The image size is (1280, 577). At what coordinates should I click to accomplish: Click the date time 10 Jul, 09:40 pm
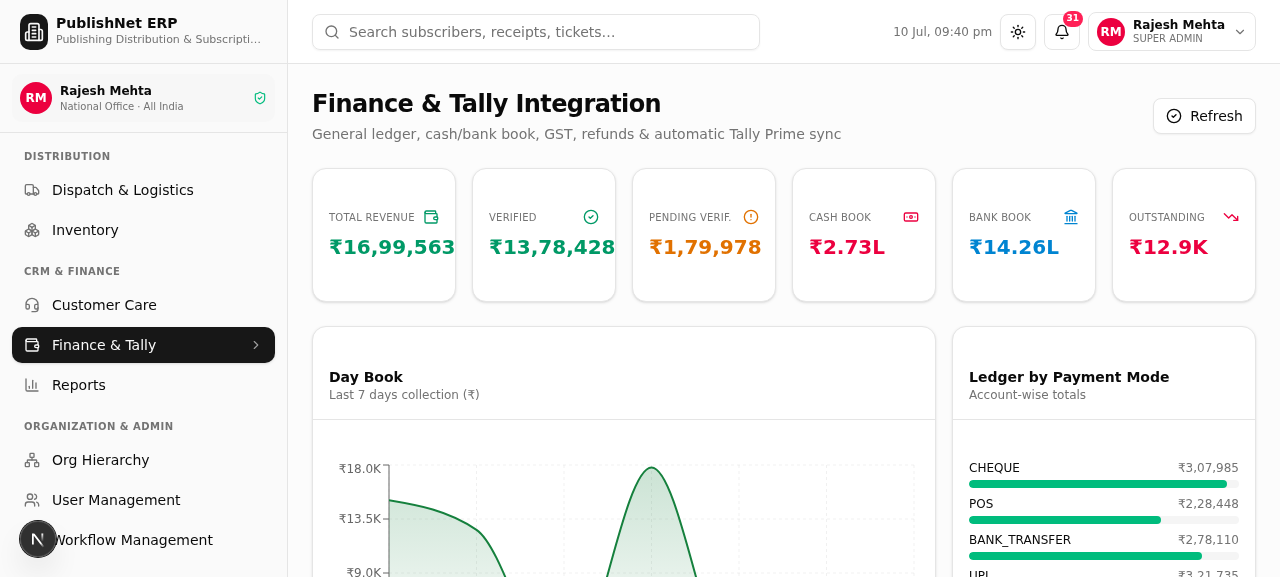pos(942,32)
